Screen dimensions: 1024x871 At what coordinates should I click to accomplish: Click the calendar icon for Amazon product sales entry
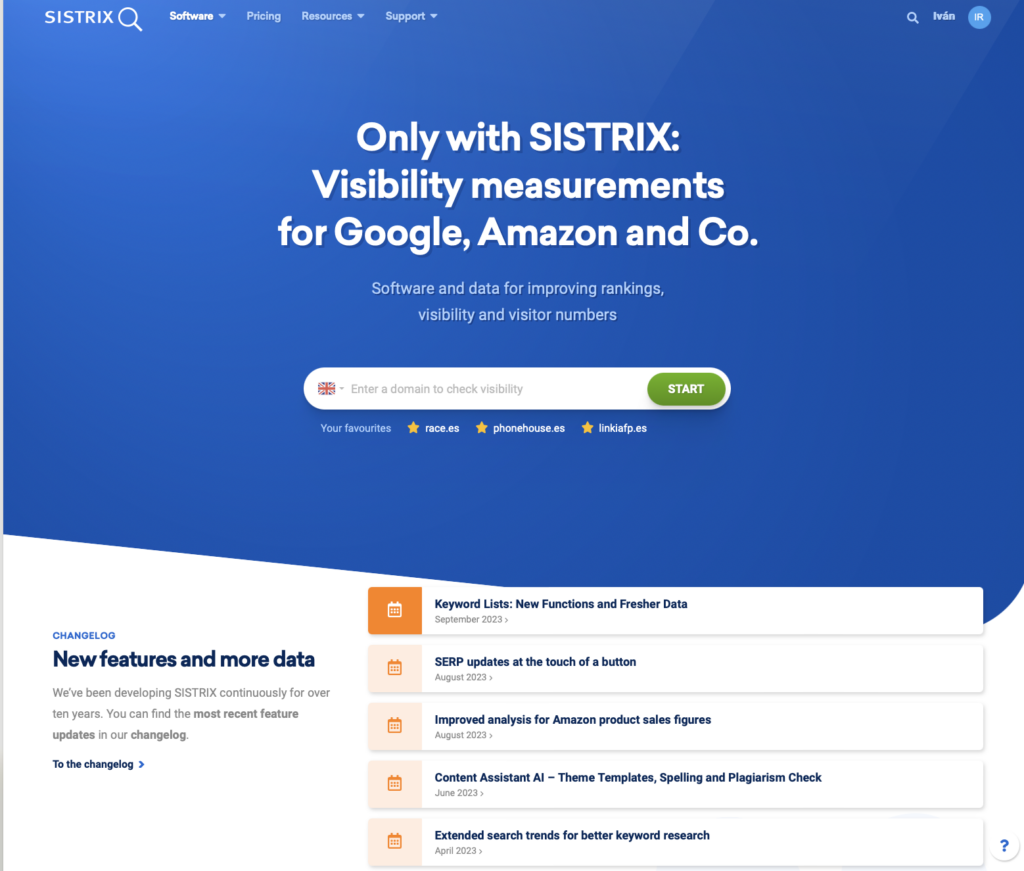[x=394, y=725]
